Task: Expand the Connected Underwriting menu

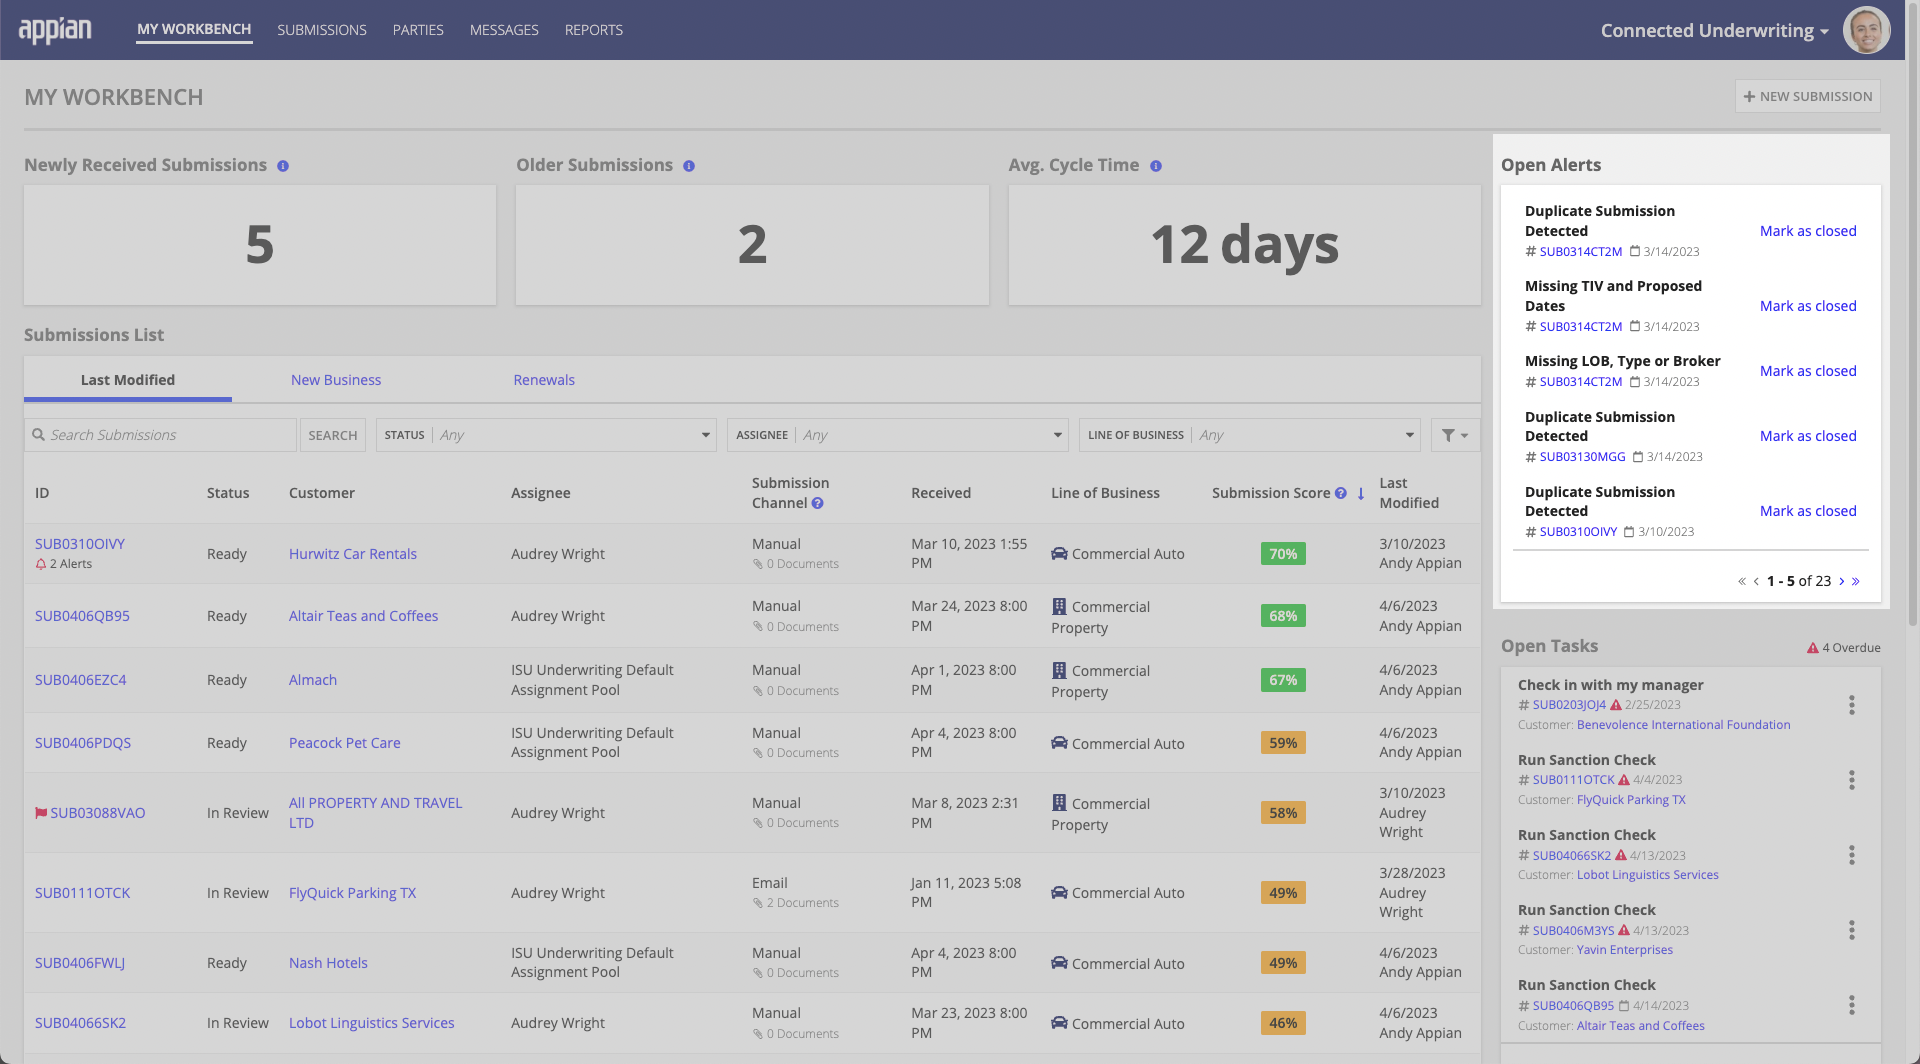Action: [x=1714, y=30]
